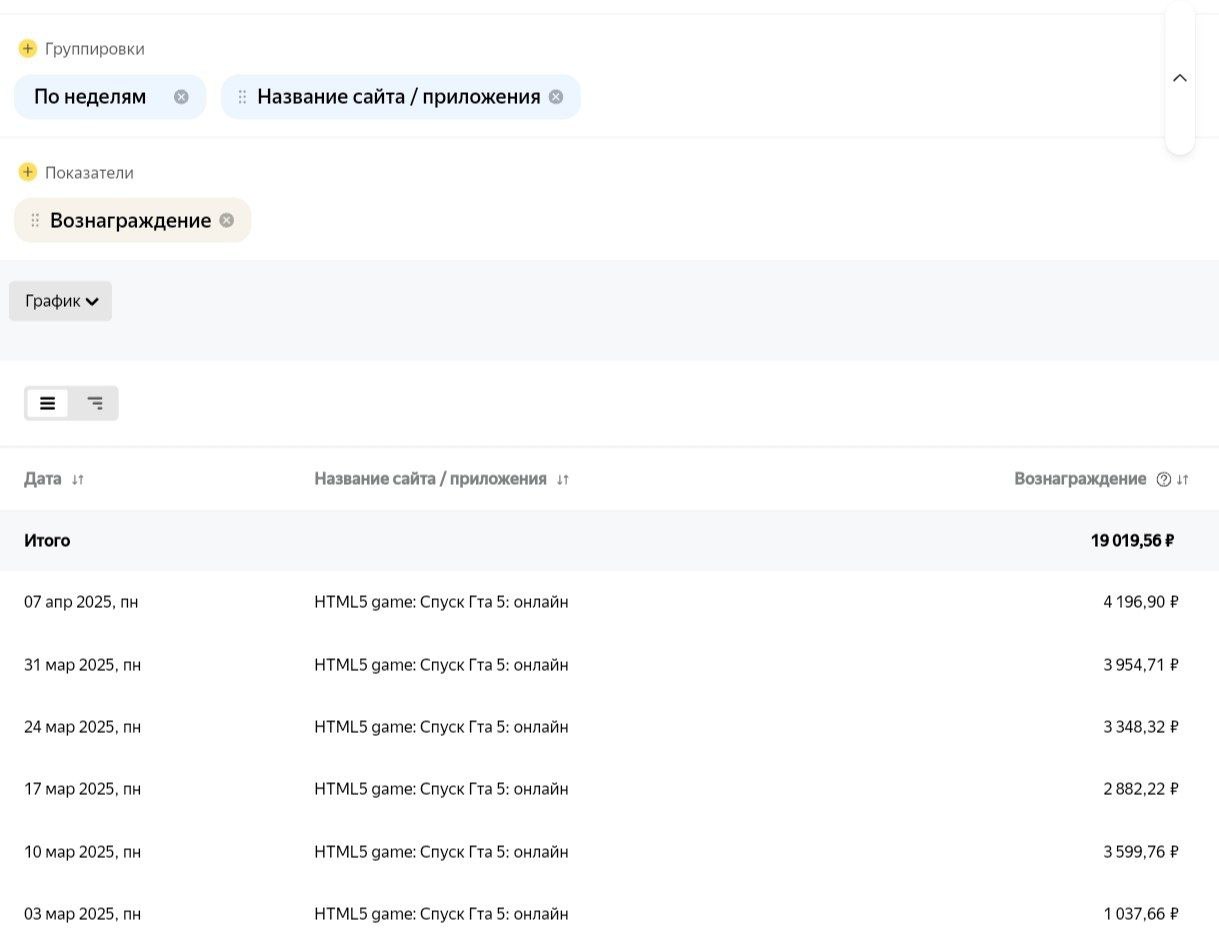Sort by Вознаграждение using the header arrows

pyautogui.click(x=1183, y=479)
